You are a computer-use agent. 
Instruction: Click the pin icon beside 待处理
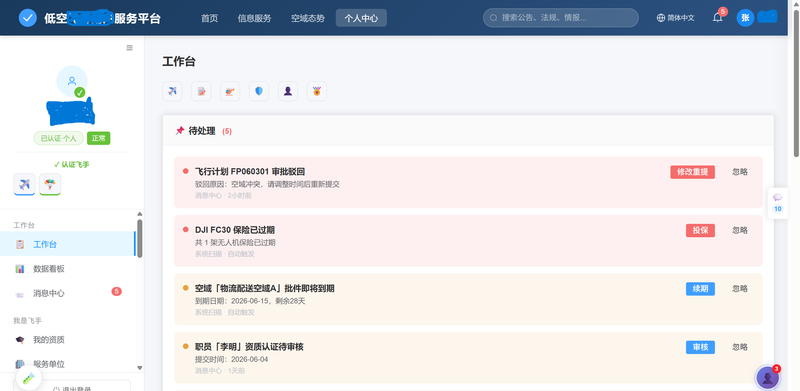(x=180, y=131)
